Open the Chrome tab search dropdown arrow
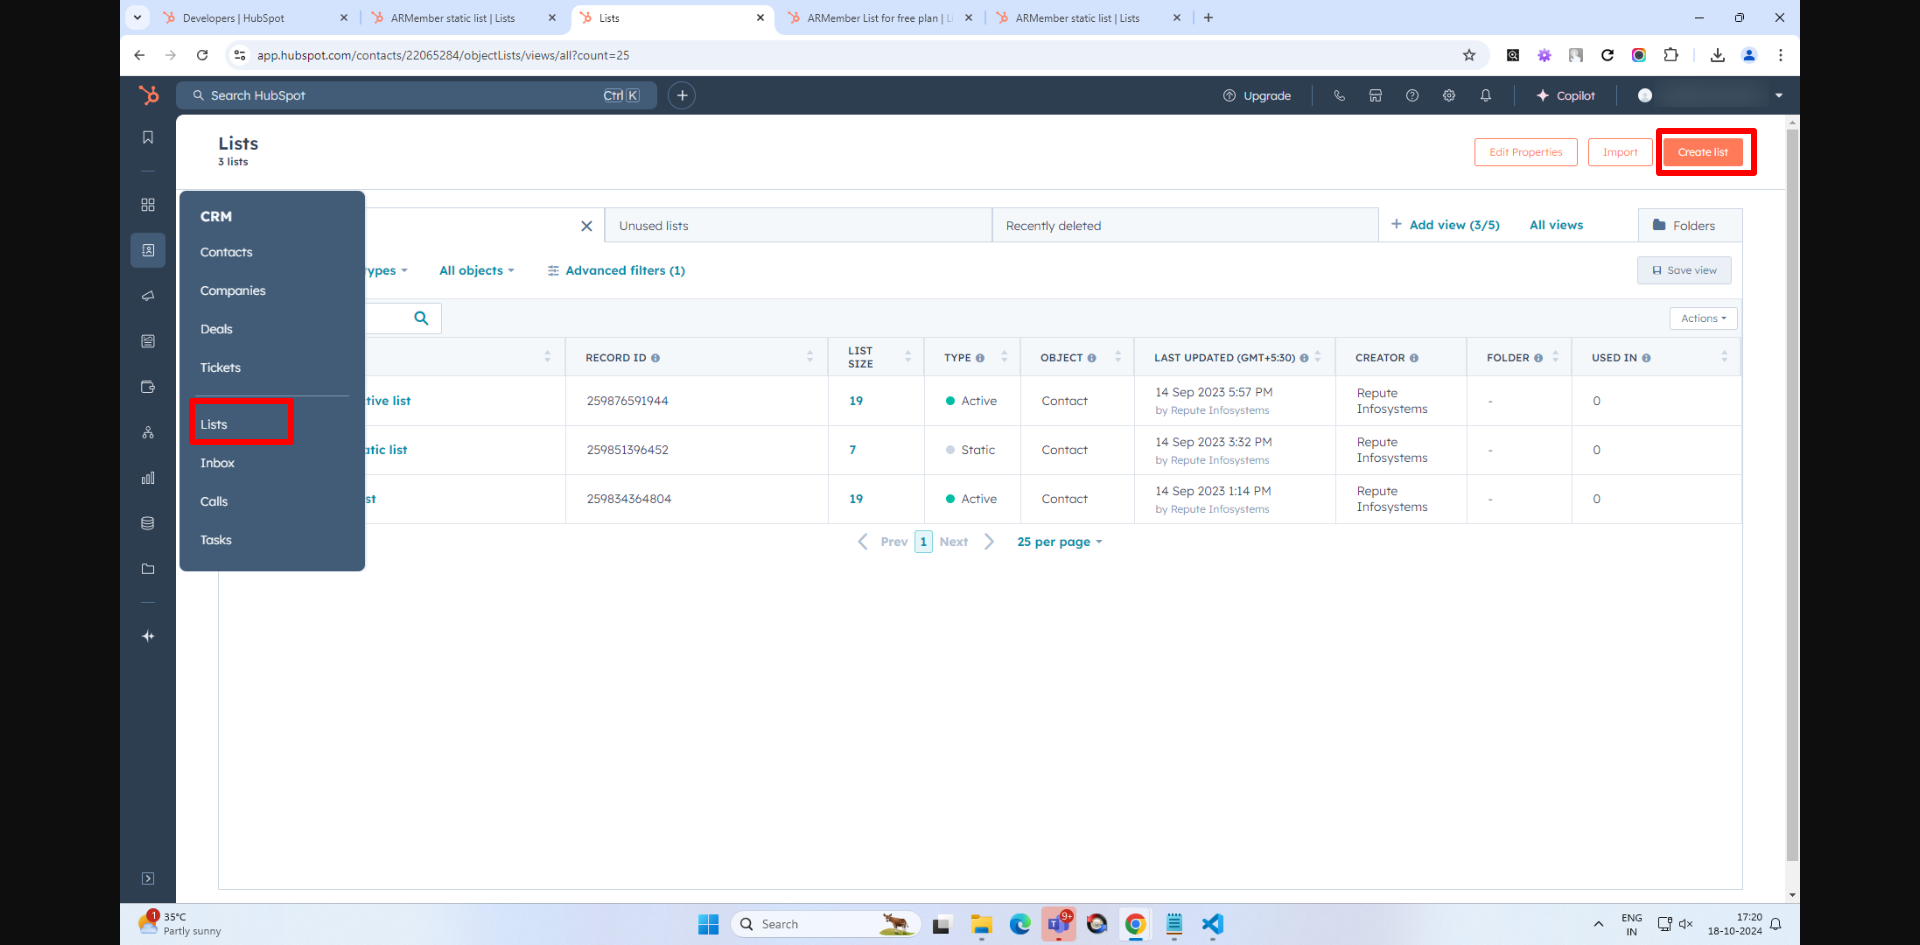This screenshot has width=1920, height=945. [138, 17]
